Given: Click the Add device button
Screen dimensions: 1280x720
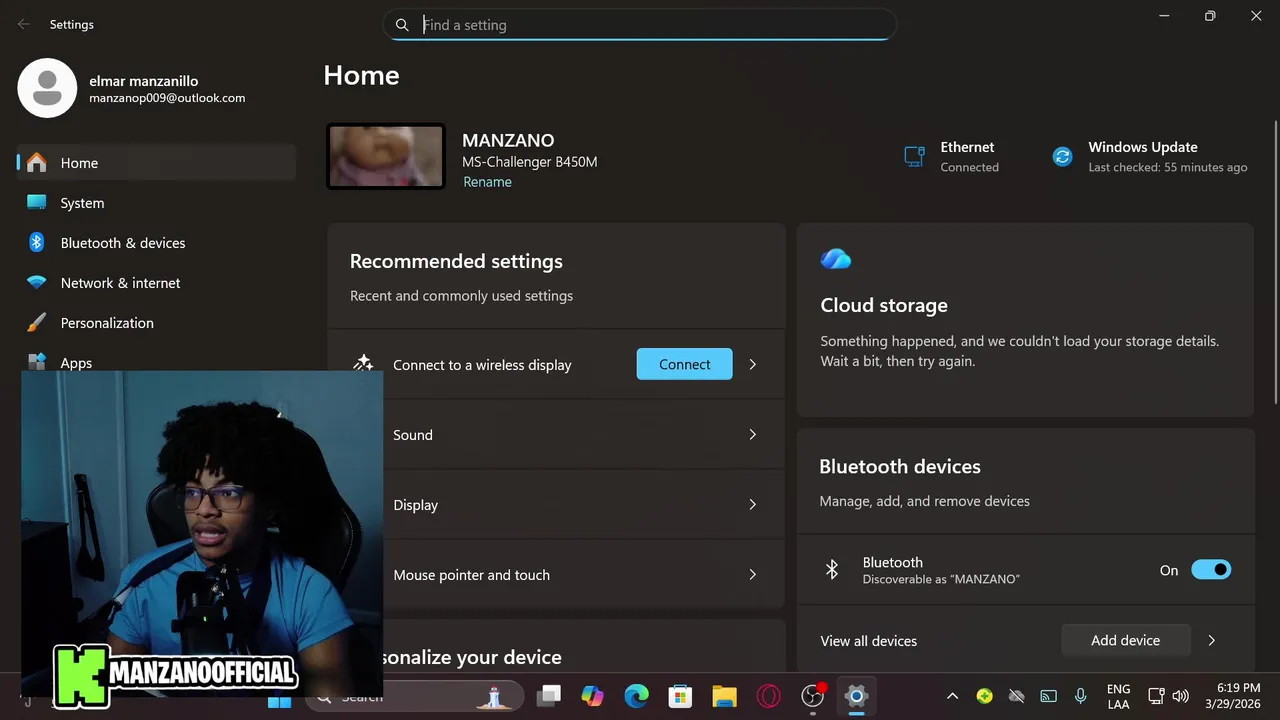Looking at the screenshot, I should pos(1125,640).
